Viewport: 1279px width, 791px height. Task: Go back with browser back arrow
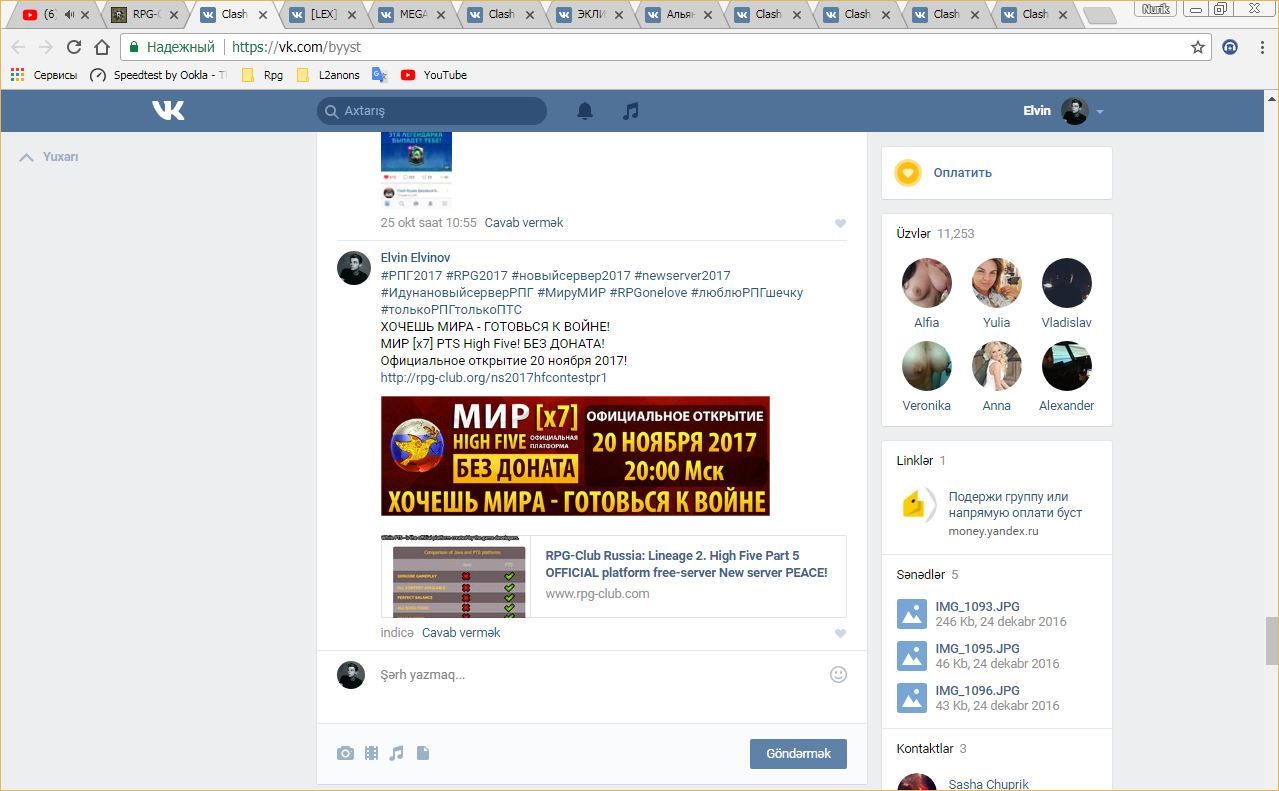click(18, 47)
